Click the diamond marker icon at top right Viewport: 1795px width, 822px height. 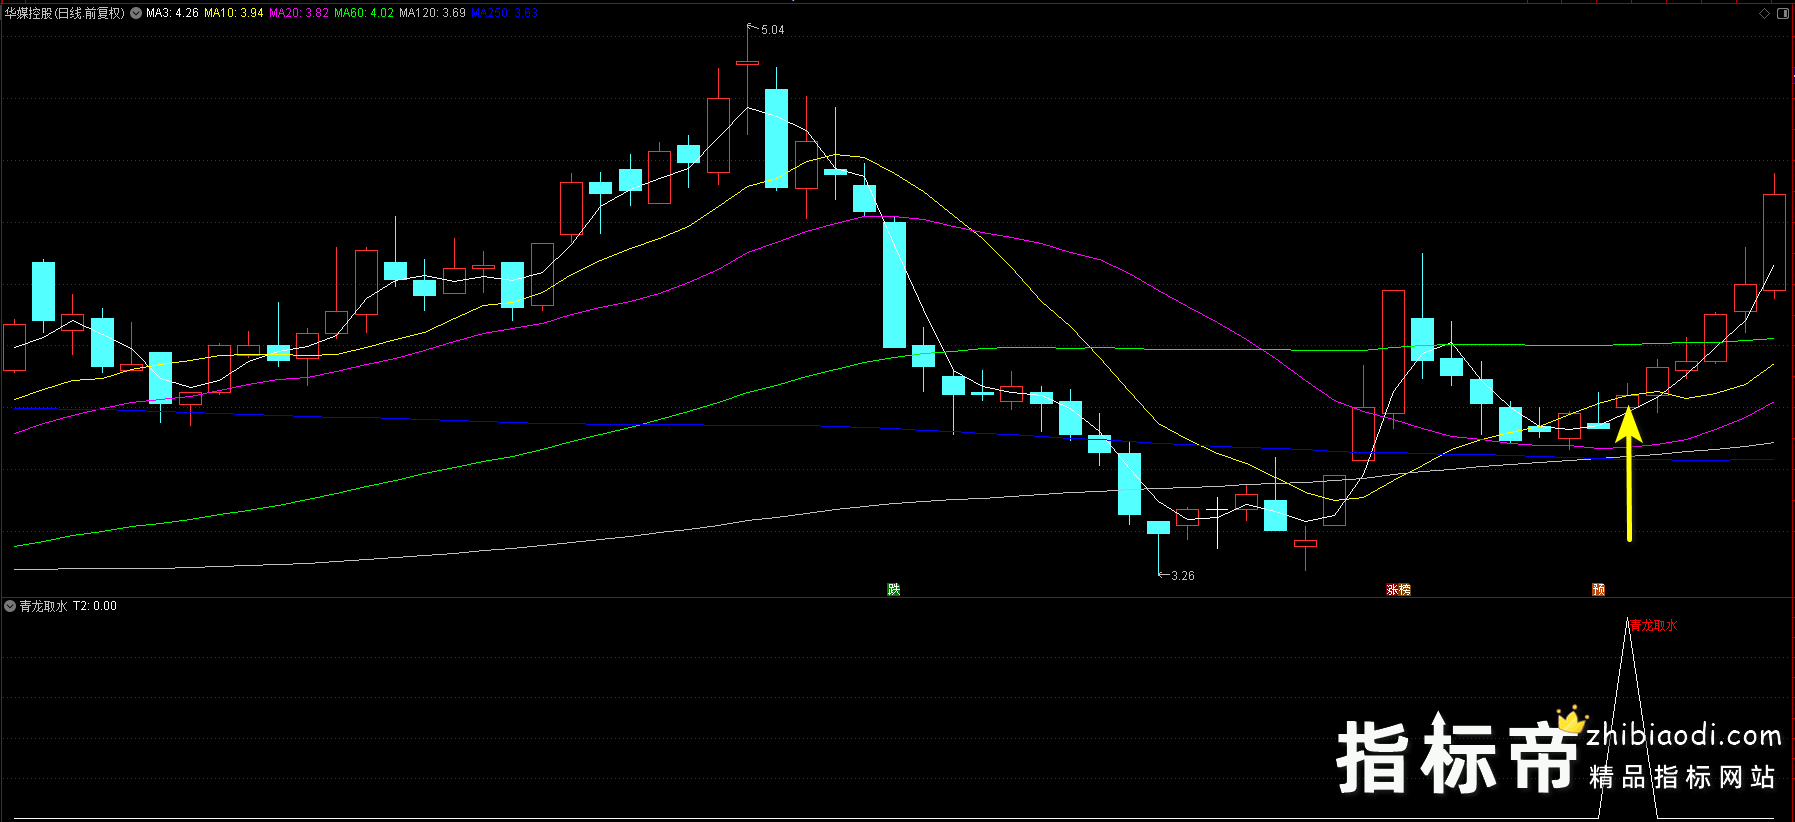(x=1764, y=13)
